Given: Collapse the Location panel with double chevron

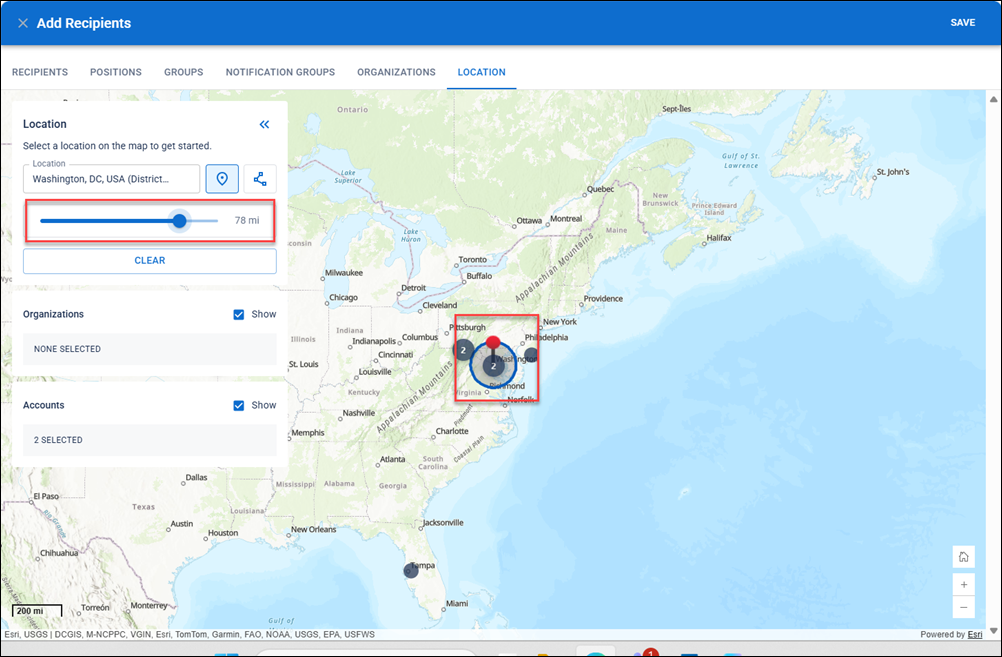Looking at the screenshot, I should [x=264, y=125].
